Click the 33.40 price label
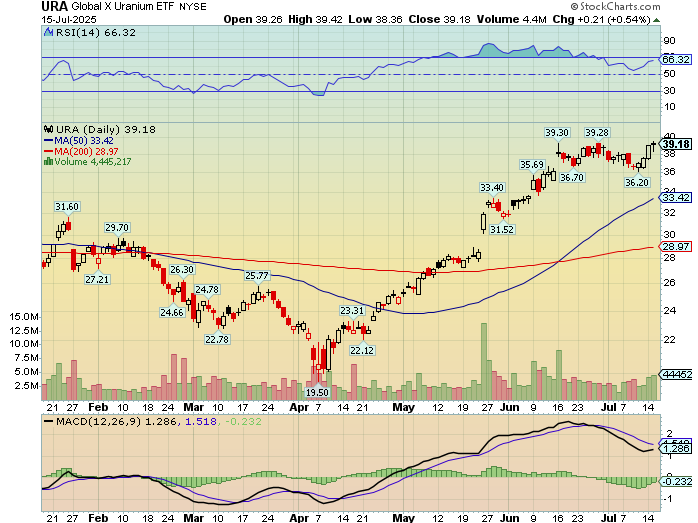698x523 pixels. (x=492, y=188)
